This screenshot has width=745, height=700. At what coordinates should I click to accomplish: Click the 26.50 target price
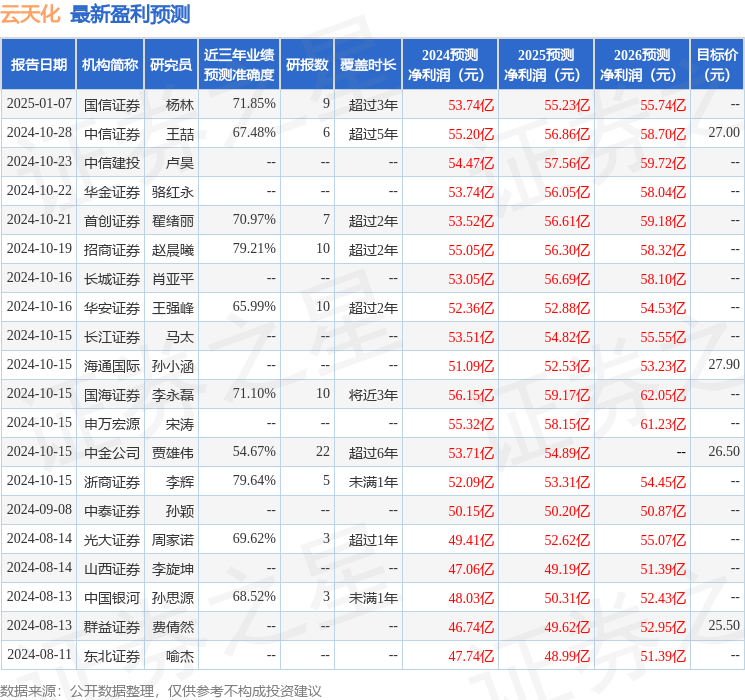point(724,451)
